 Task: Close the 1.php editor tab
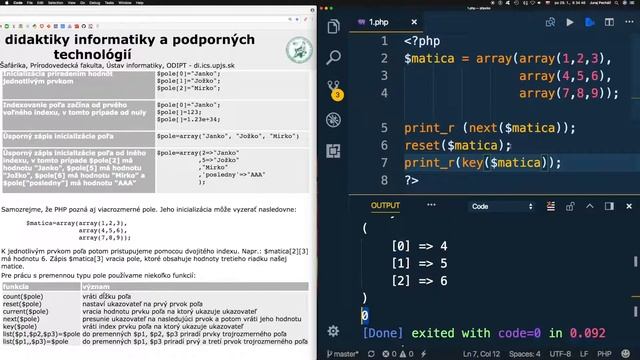[414, 22]
